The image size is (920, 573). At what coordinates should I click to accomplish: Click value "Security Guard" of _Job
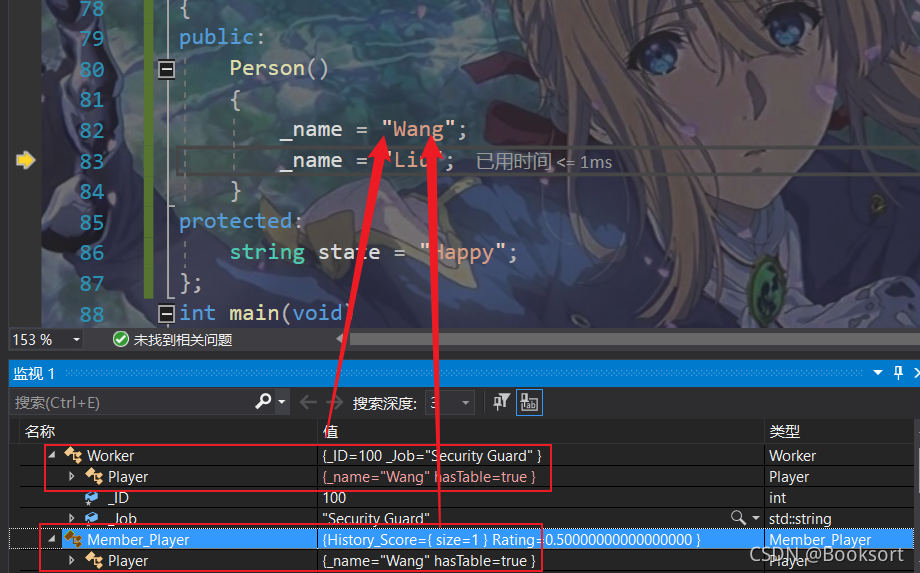click(376, 519)
